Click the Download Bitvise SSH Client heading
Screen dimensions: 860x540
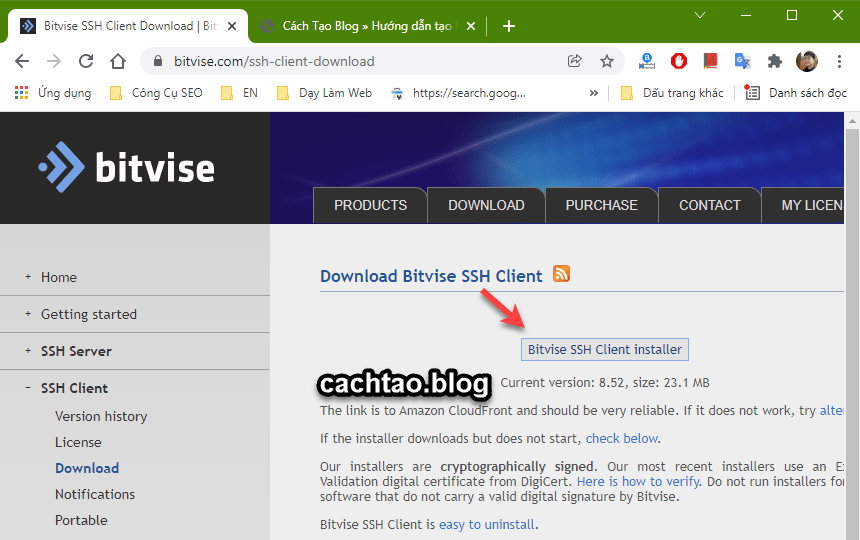pyautogui.click(x=431, y=276)
